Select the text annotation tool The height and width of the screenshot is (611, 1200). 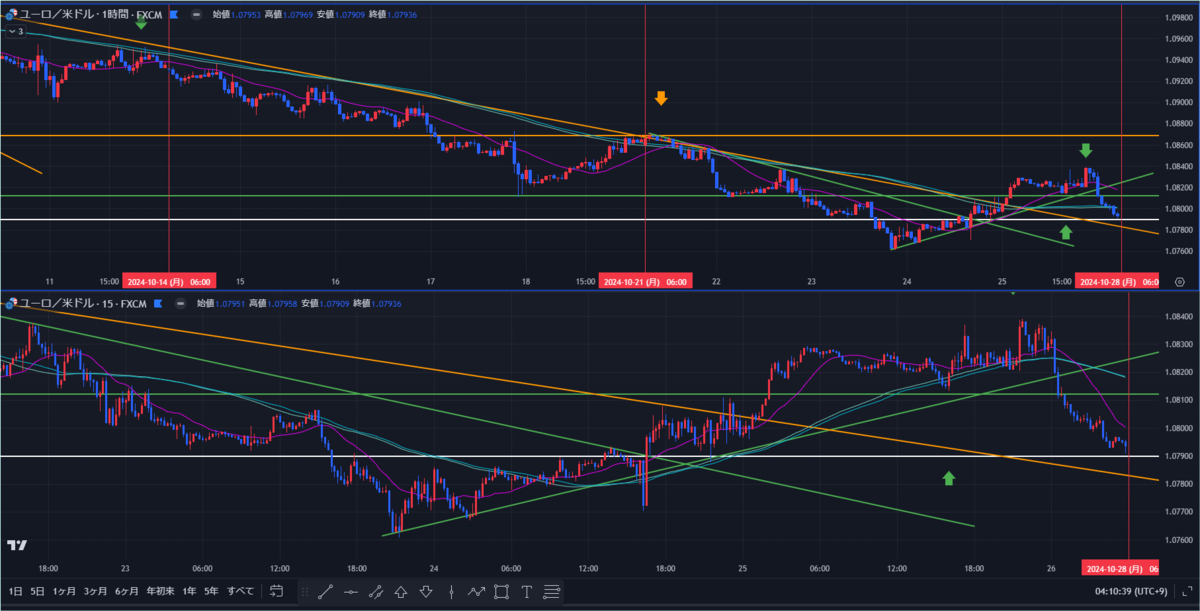(x=526, y=591)
